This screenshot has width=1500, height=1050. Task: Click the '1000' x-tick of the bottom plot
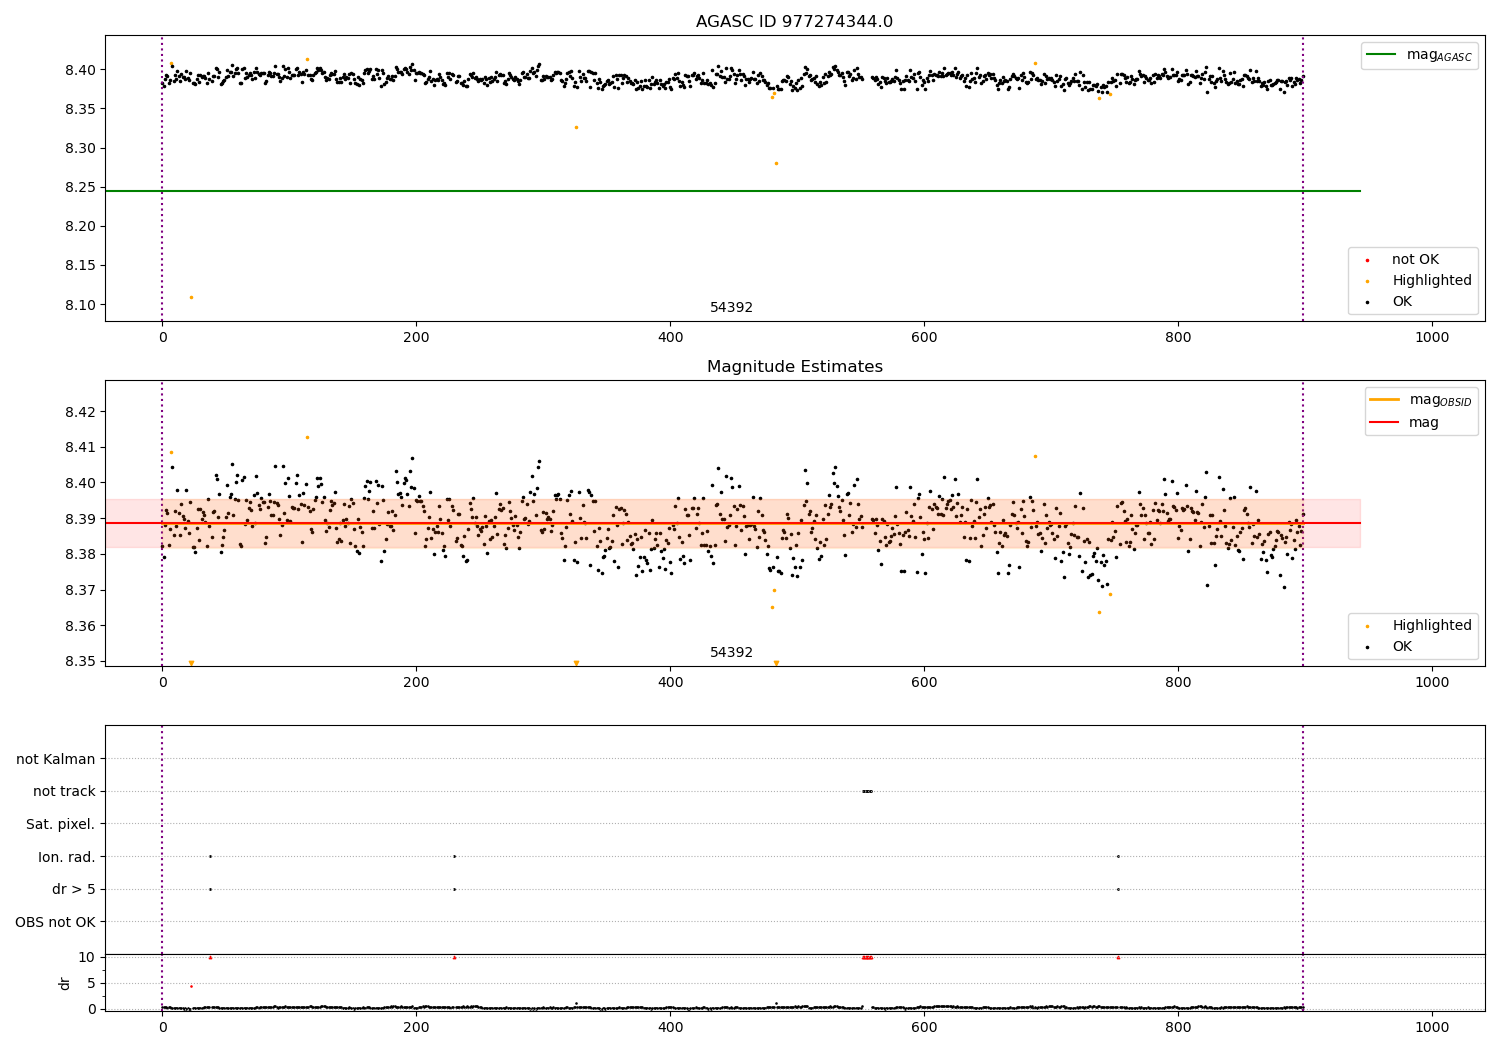coord(1432,1028)
